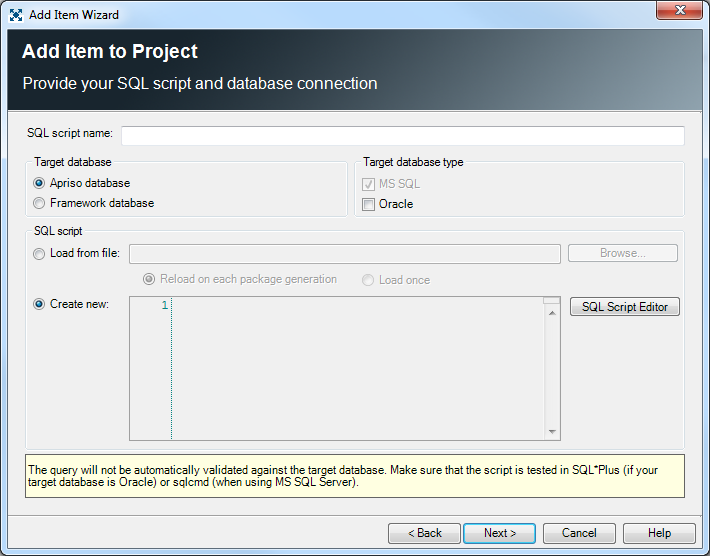Select the Create new script option
710x556 pixels.
coord(40,304)
